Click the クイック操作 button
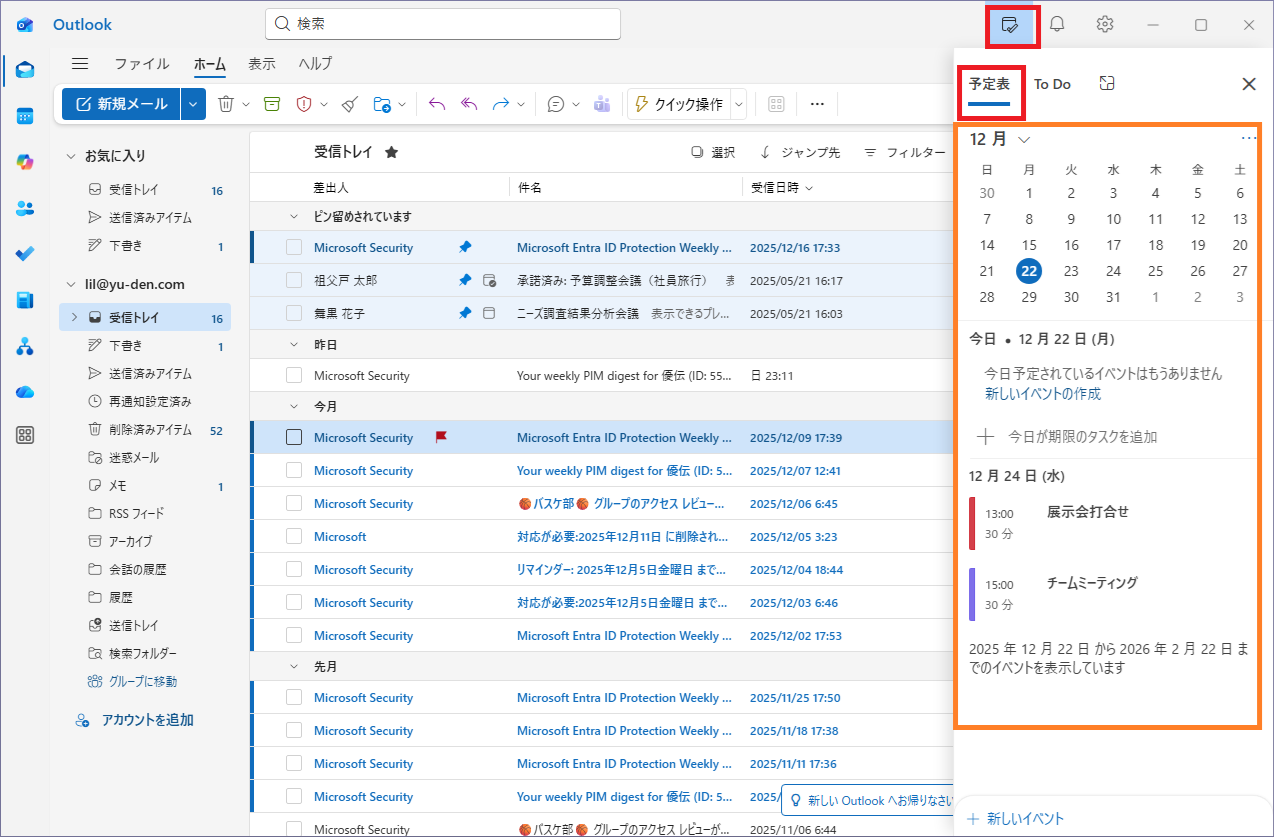Viewport: 1274px width, 837px height. (x=678, y=104)
